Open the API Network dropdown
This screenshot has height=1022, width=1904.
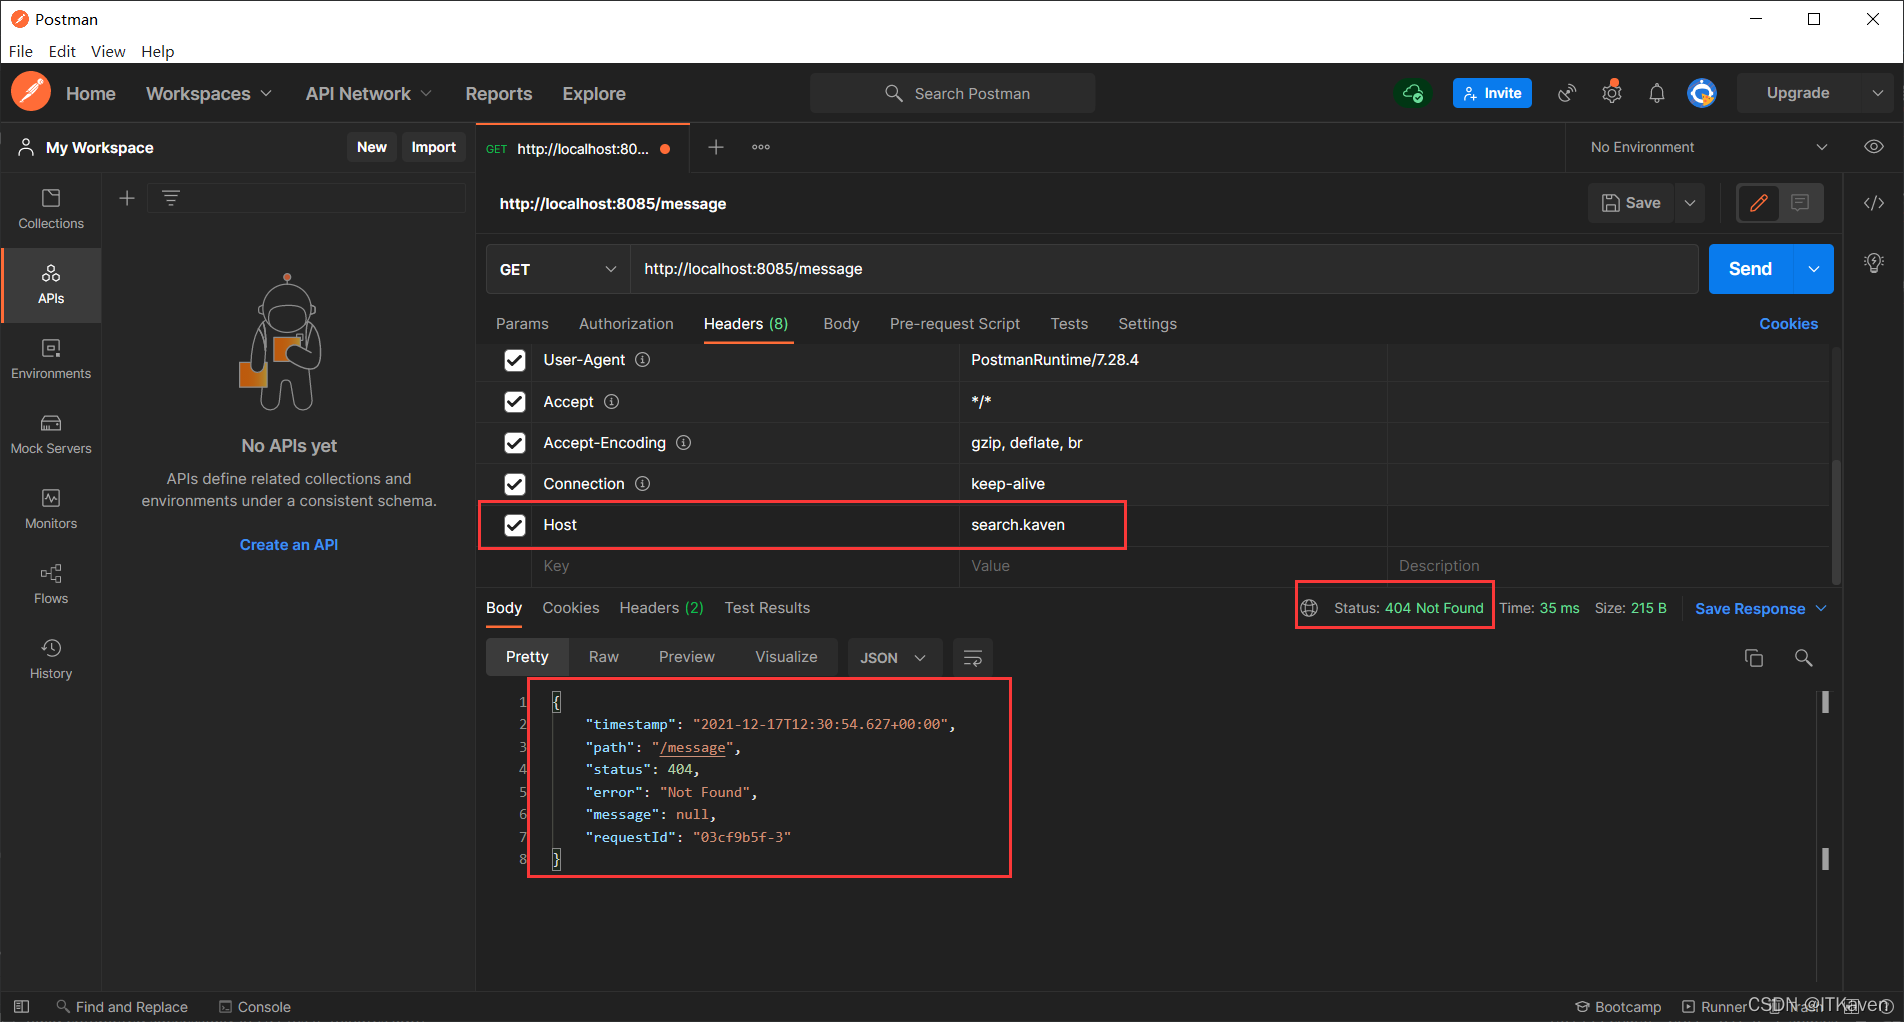click(x=369, y=93)
